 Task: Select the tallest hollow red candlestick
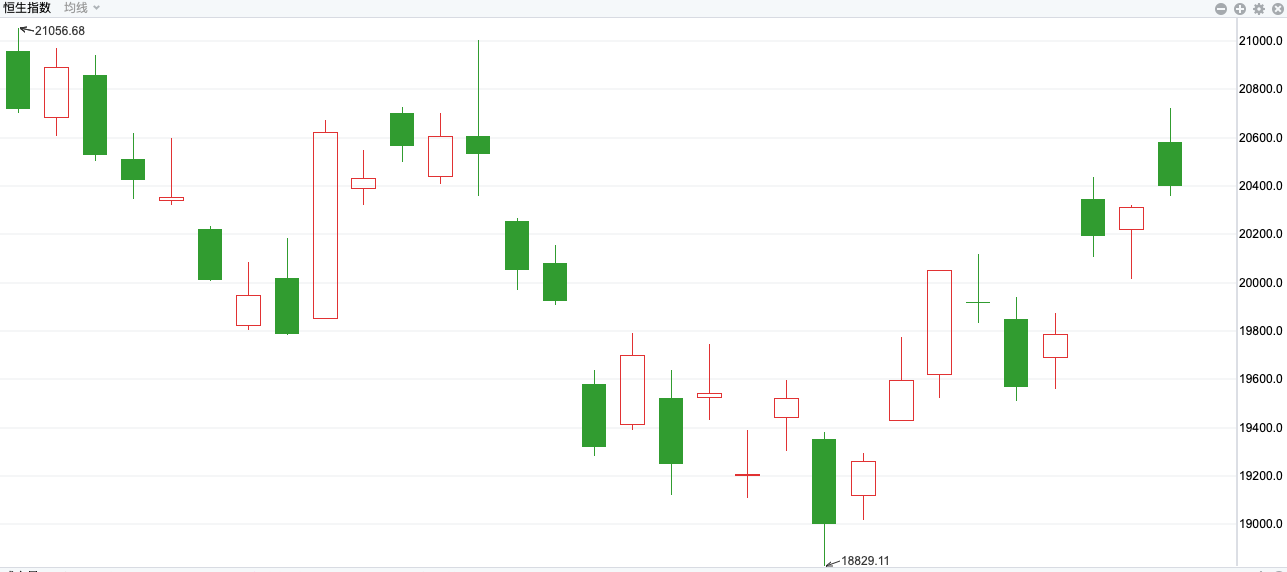point(325,225)
